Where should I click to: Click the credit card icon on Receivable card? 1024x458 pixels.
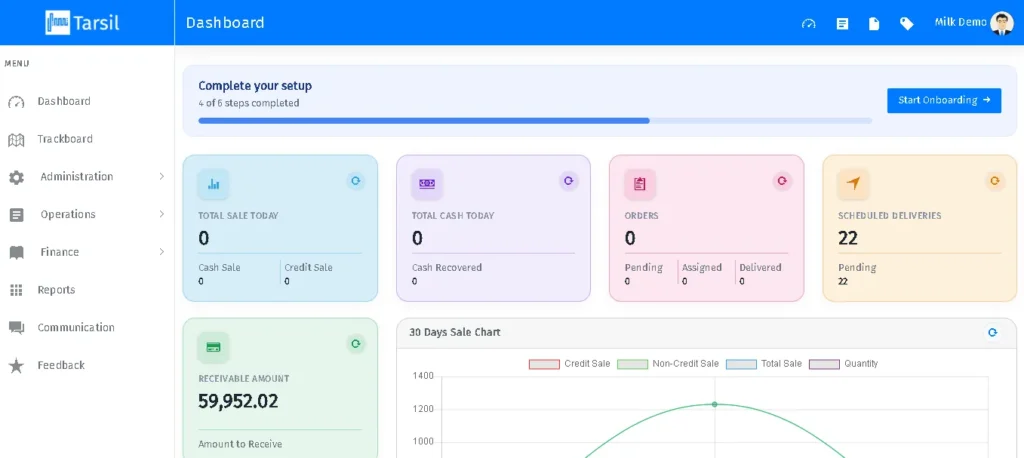(x=214, y=348)
